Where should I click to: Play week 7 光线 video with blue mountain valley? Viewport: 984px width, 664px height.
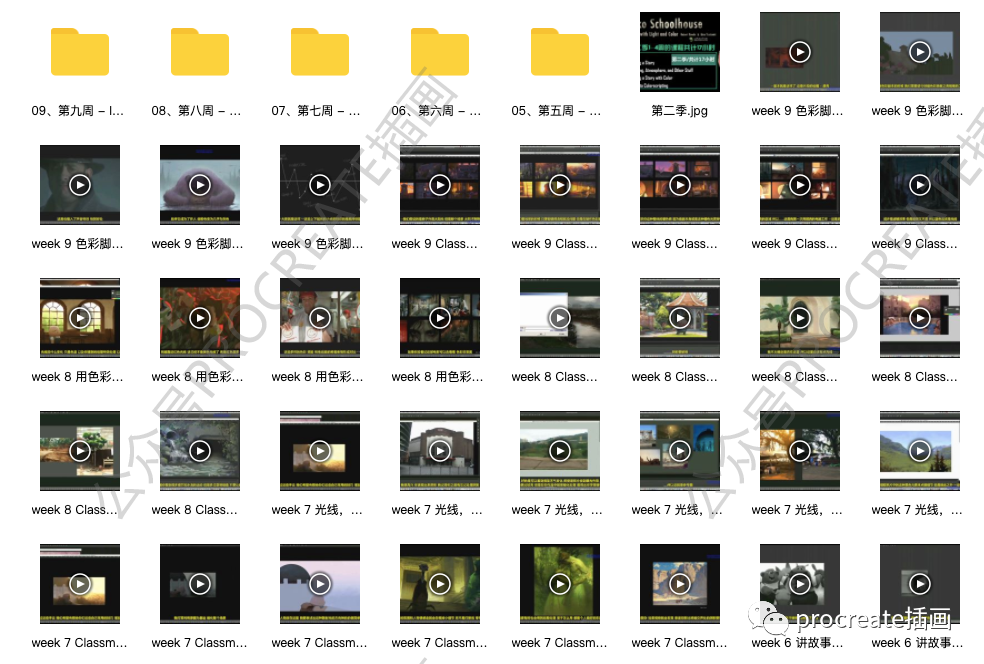coord(920,451)
